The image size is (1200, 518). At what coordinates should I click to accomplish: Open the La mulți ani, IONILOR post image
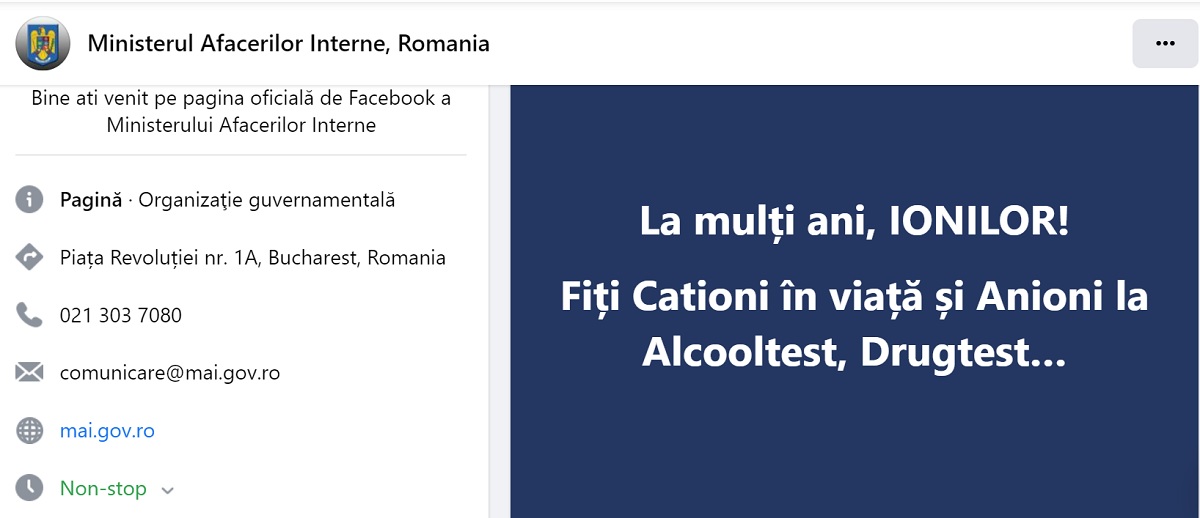(855, 301)
